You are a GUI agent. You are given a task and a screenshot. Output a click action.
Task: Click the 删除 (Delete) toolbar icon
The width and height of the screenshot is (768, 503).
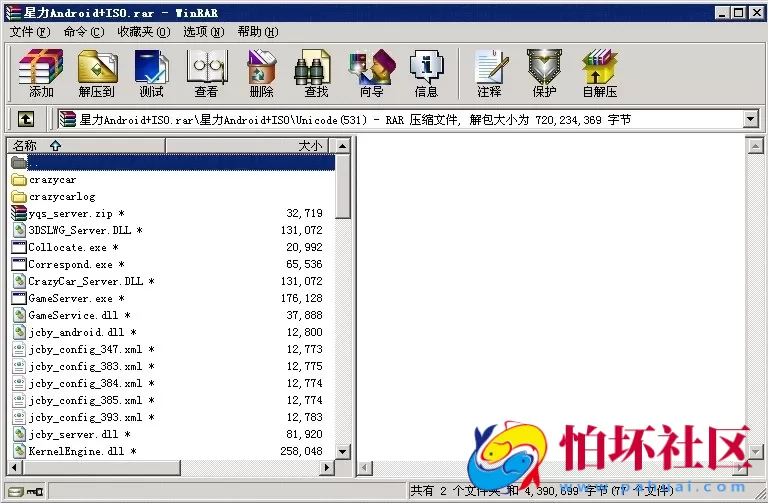tap(261, 73)
